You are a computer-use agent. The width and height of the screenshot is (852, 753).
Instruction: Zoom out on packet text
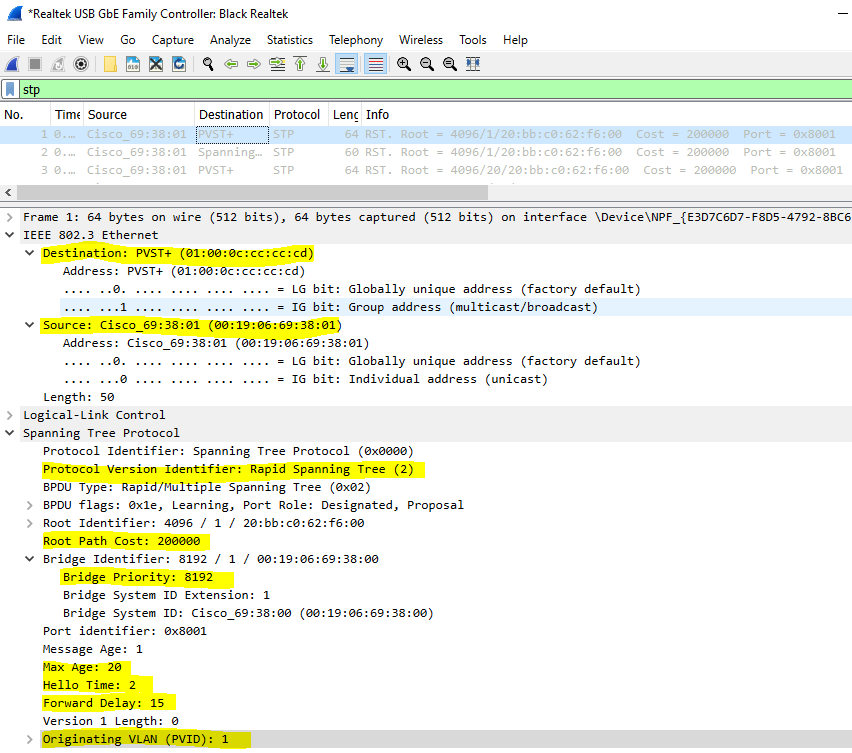(427, 64)
